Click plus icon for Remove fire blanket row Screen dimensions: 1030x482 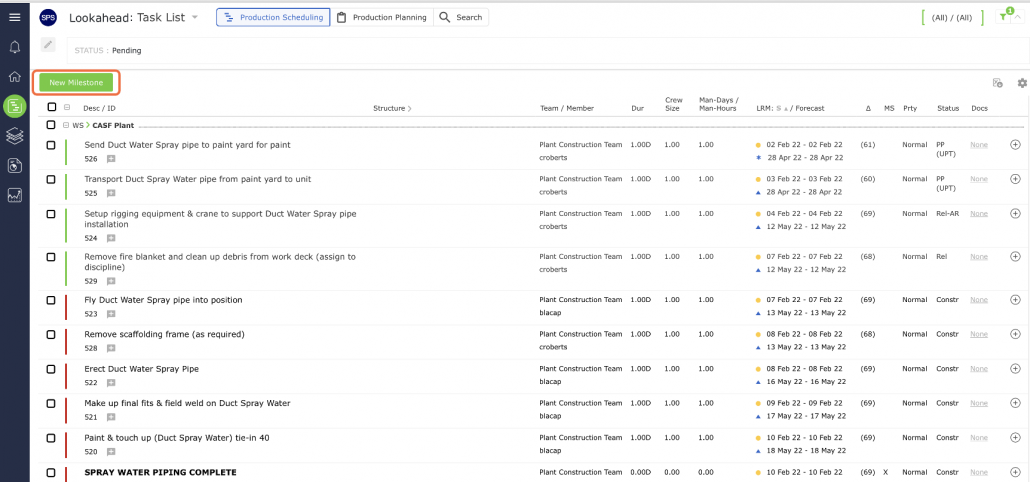coord(1015,256)
